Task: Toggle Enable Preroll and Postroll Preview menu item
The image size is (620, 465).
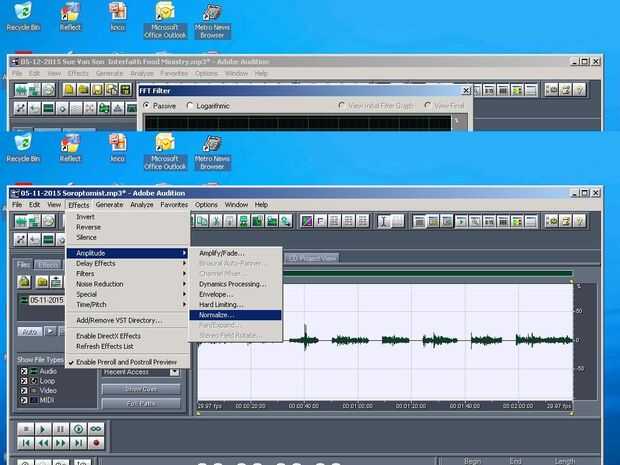Action: pyautogui.click(x=127, y=362)
